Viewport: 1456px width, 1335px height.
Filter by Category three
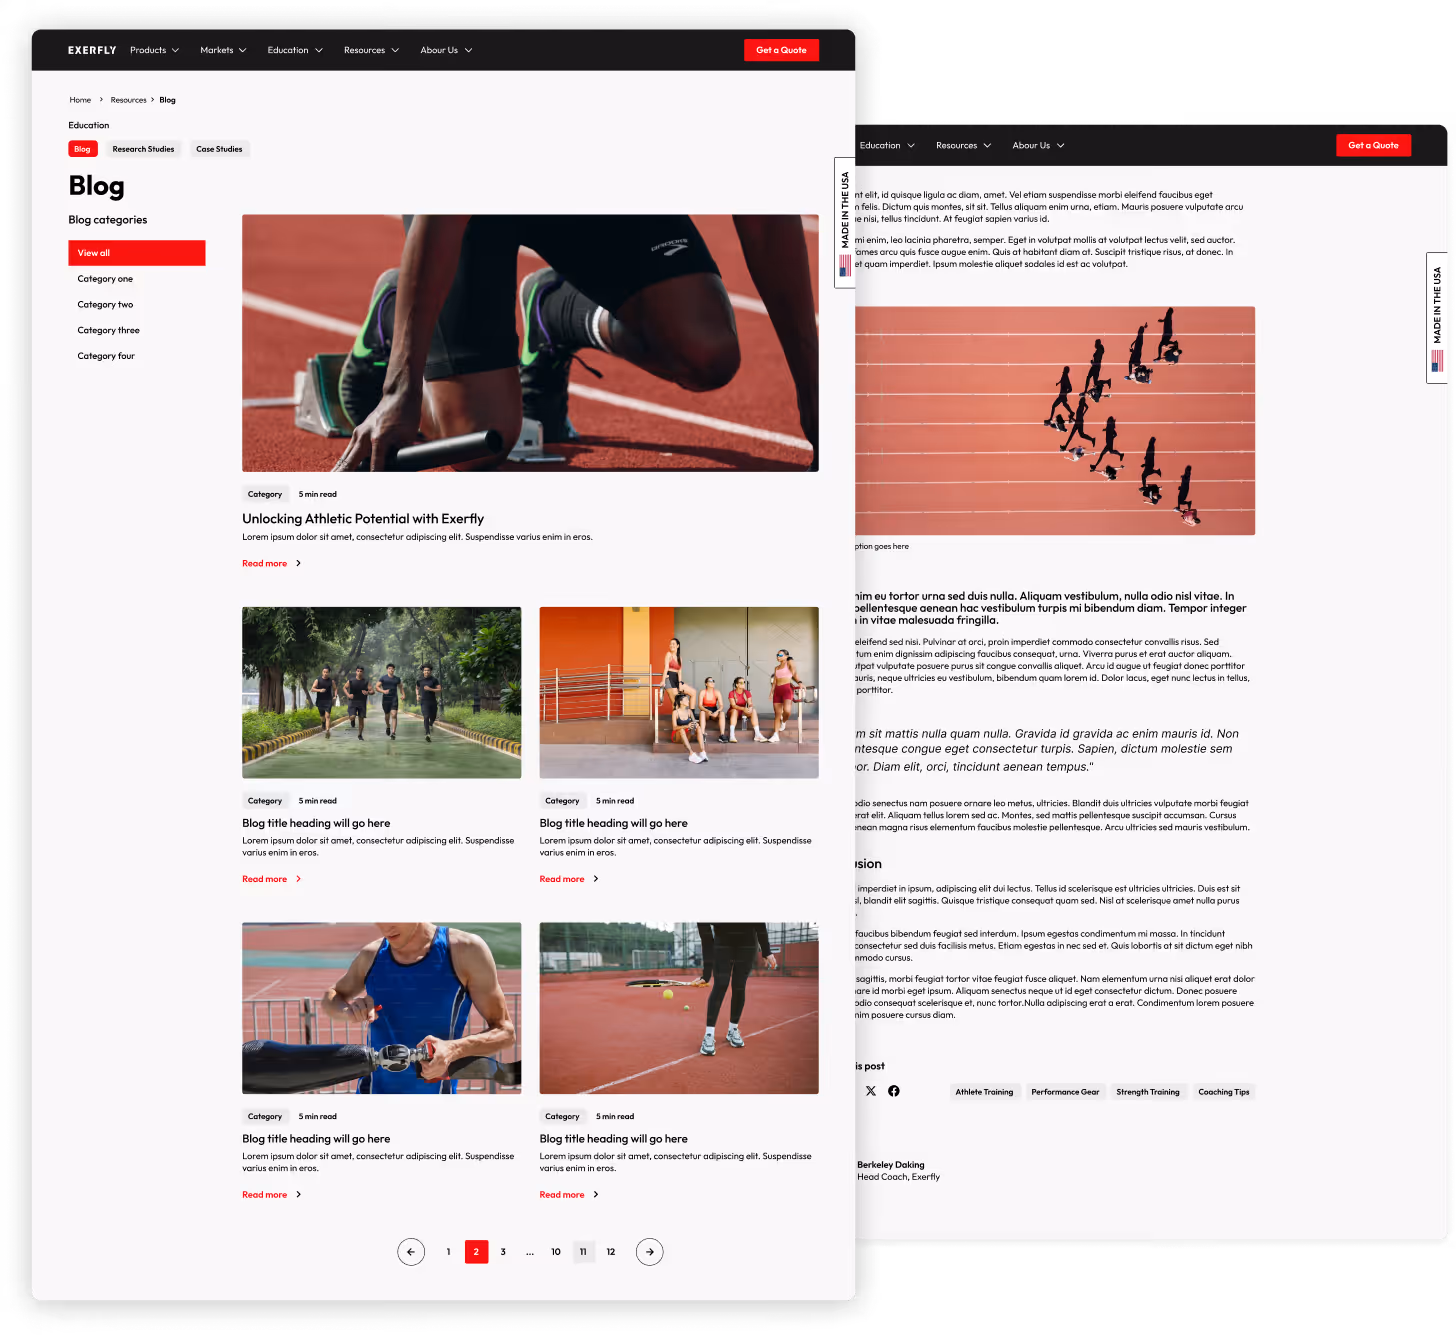pyautogui.click(x=108, y=330)
